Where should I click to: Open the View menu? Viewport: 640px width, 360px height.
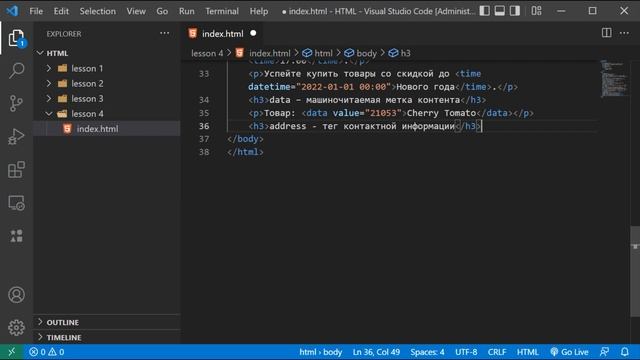coord(136,11)
